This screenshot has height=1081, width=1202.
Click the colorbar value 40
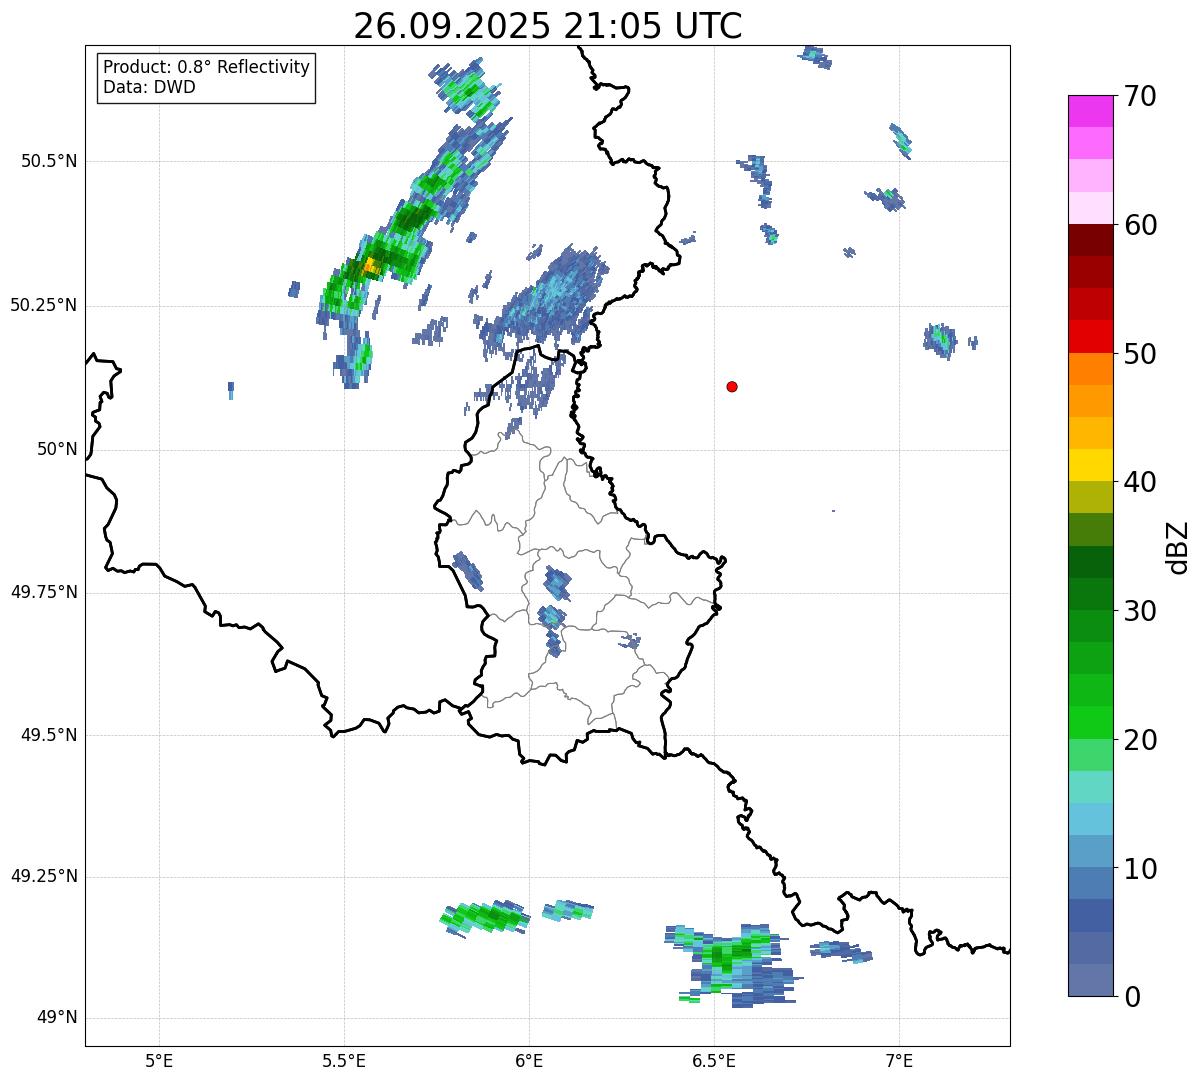(x=1140, y=482)
